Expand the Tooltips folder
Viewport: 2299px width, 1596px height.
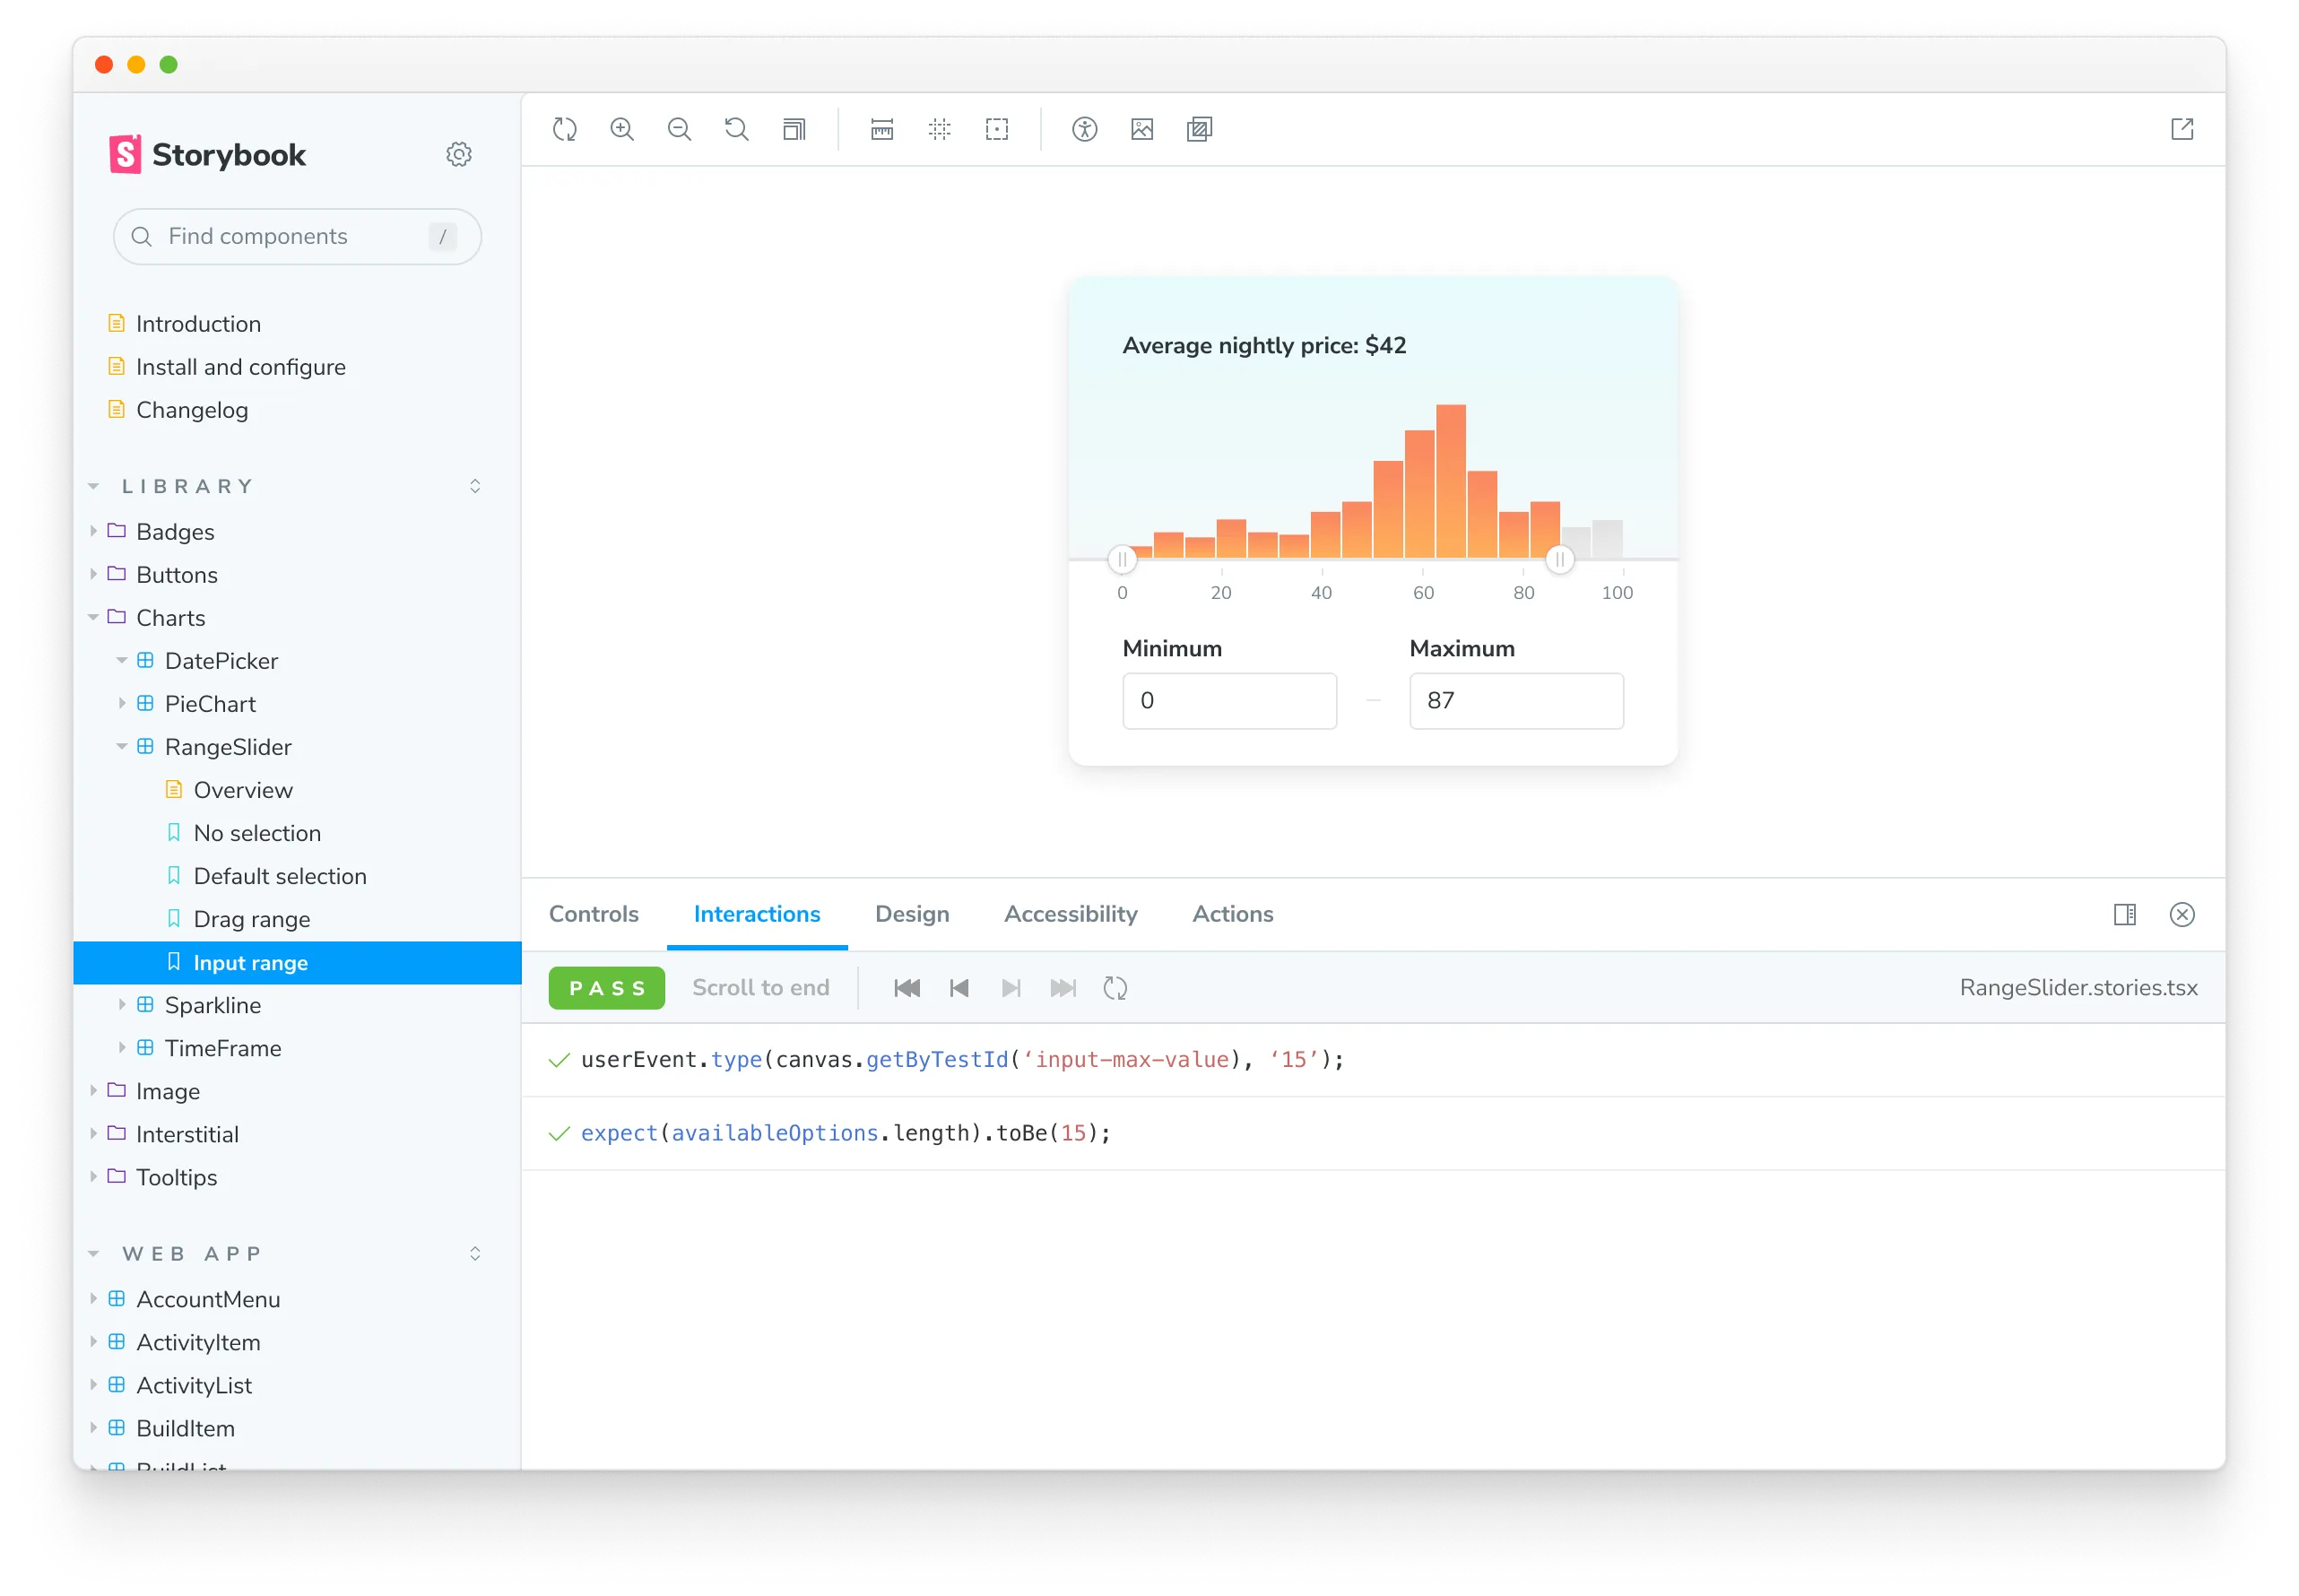(x=93, y=1176)
